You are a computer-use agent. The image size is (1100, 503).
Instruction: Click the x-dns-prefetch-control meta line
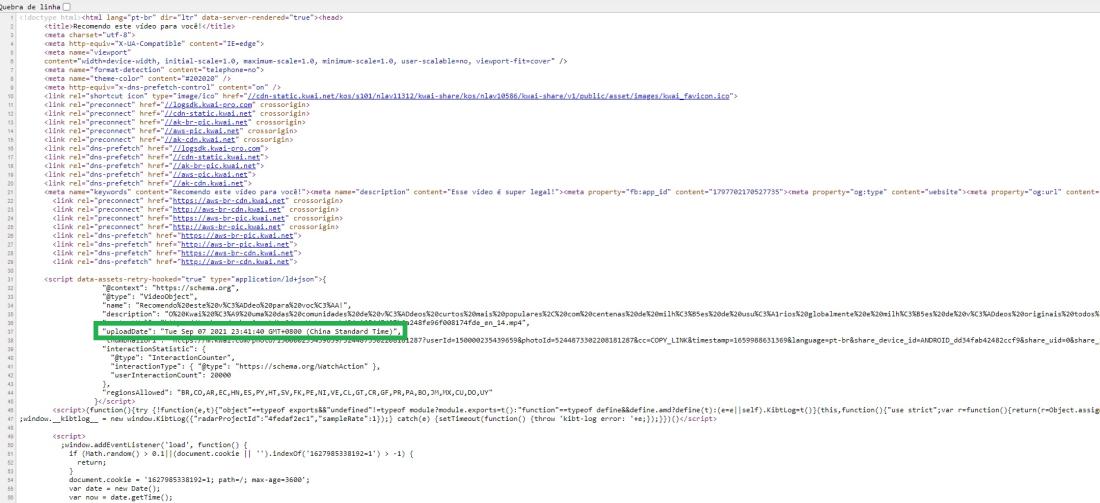(x=162, y=87)
